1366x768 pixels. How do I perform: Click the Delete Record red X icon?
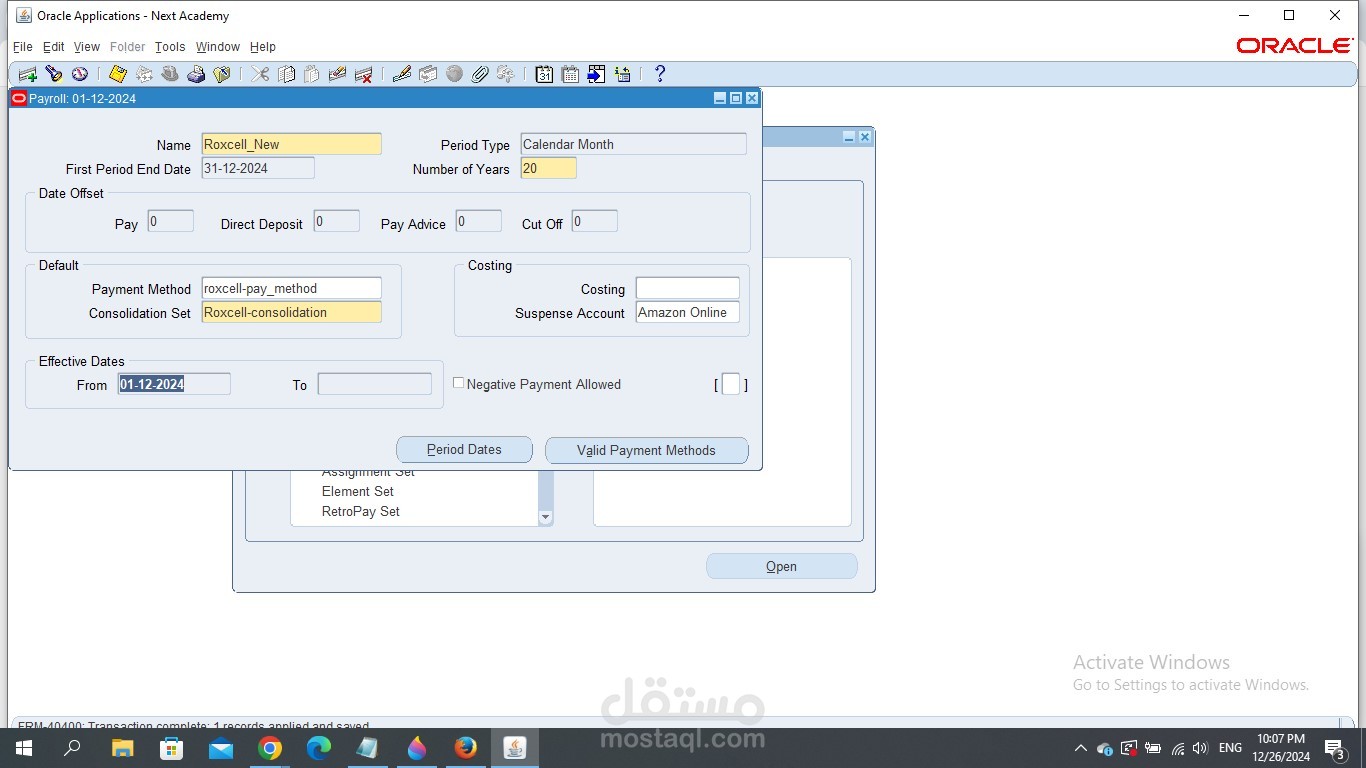(x=364, y=74)
